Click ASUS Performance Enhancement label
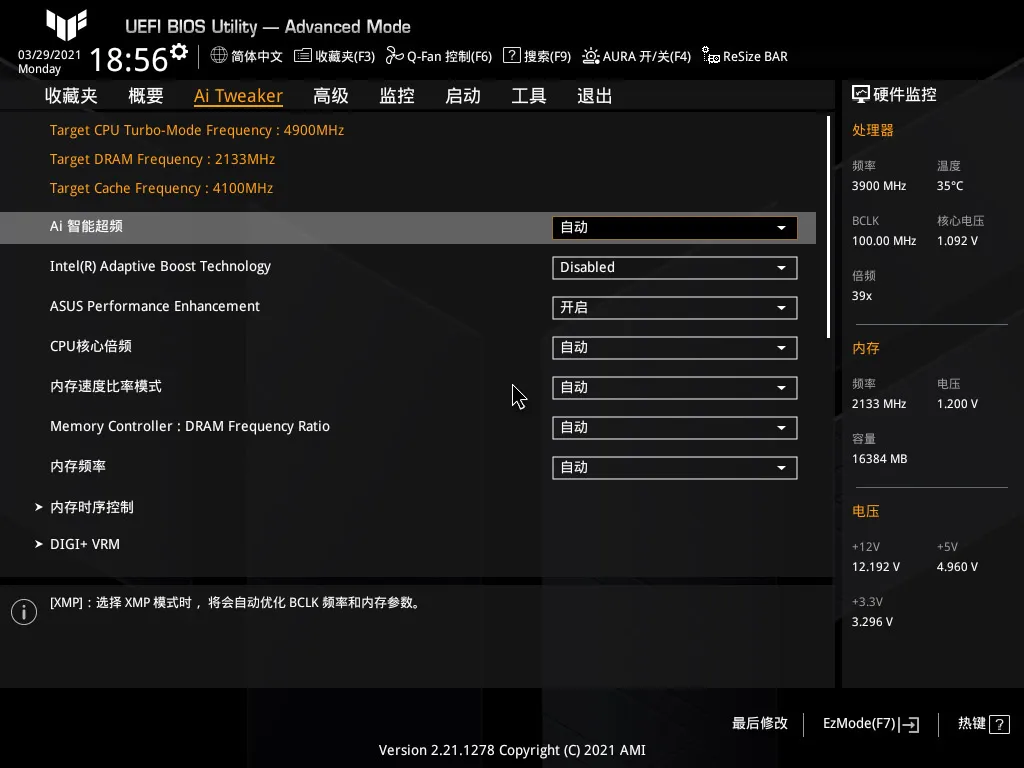The width and height of the screenshot is (1024, 768). [155, 306]
